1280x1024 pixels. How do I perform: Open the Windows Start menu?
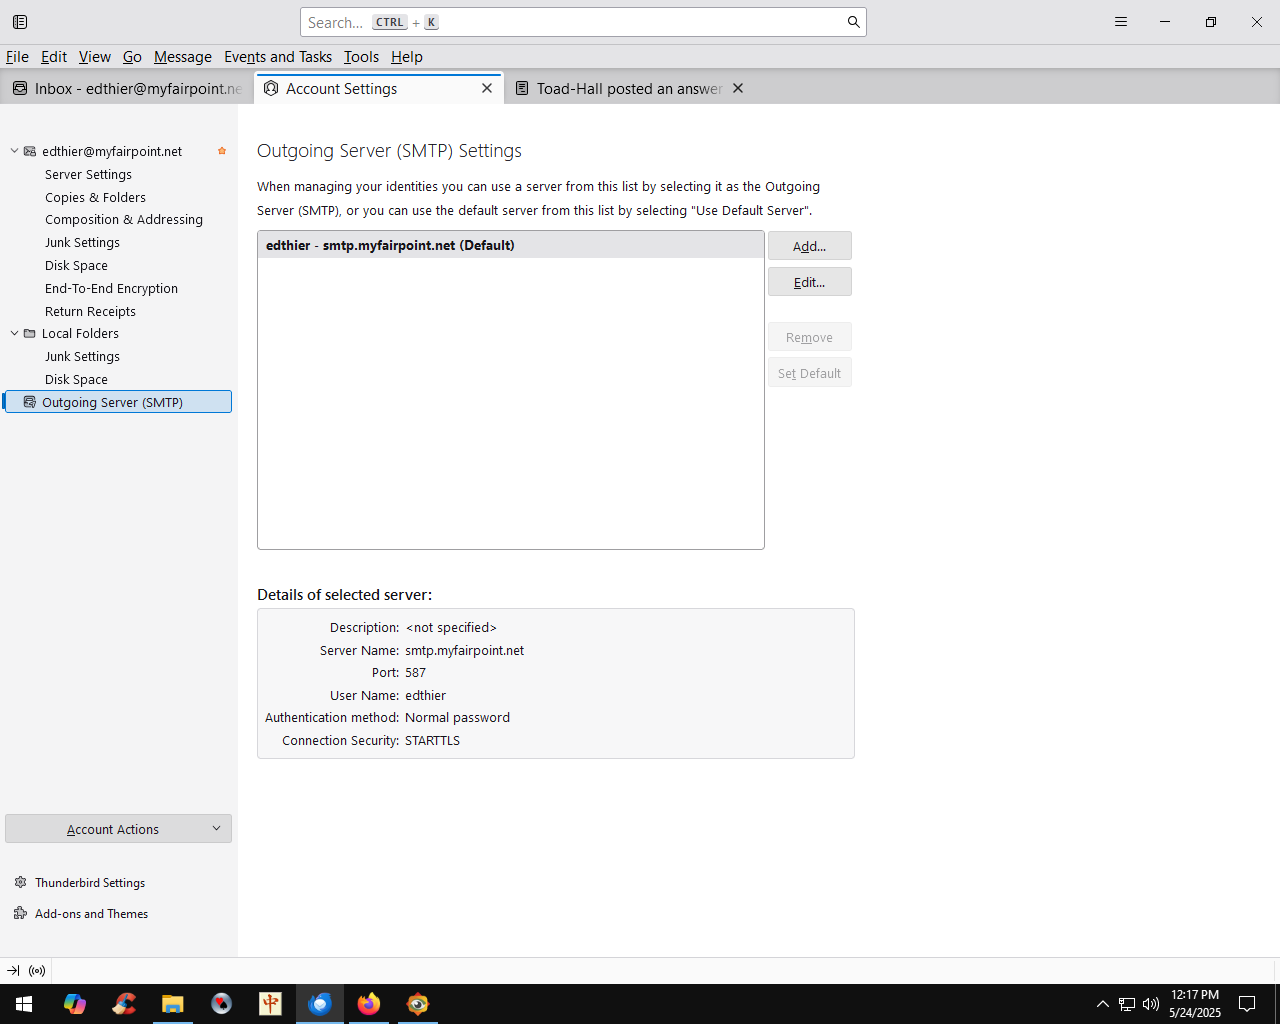(24, 1004)
